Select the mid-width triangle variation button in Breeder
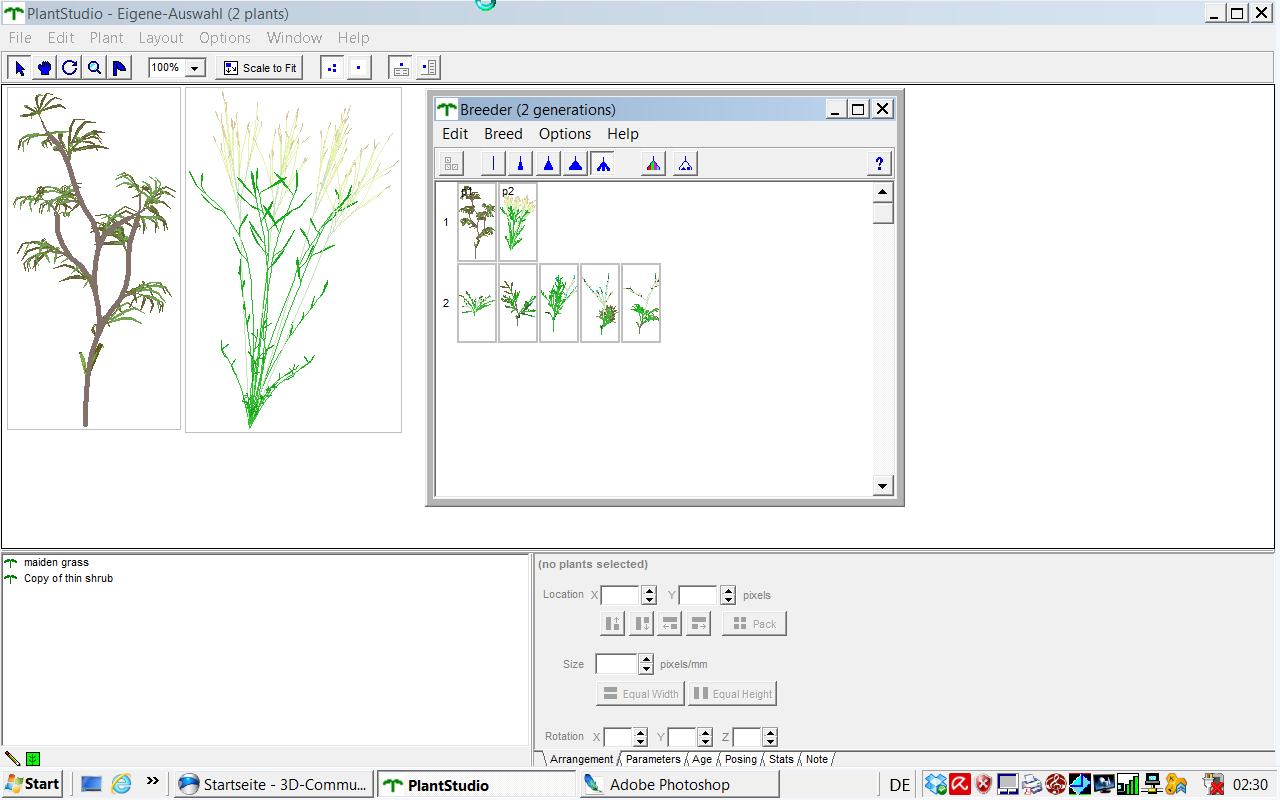Image resolution: width=1280 pixels, height=800 pixels. pyautogui.click(x=548, y=164)
